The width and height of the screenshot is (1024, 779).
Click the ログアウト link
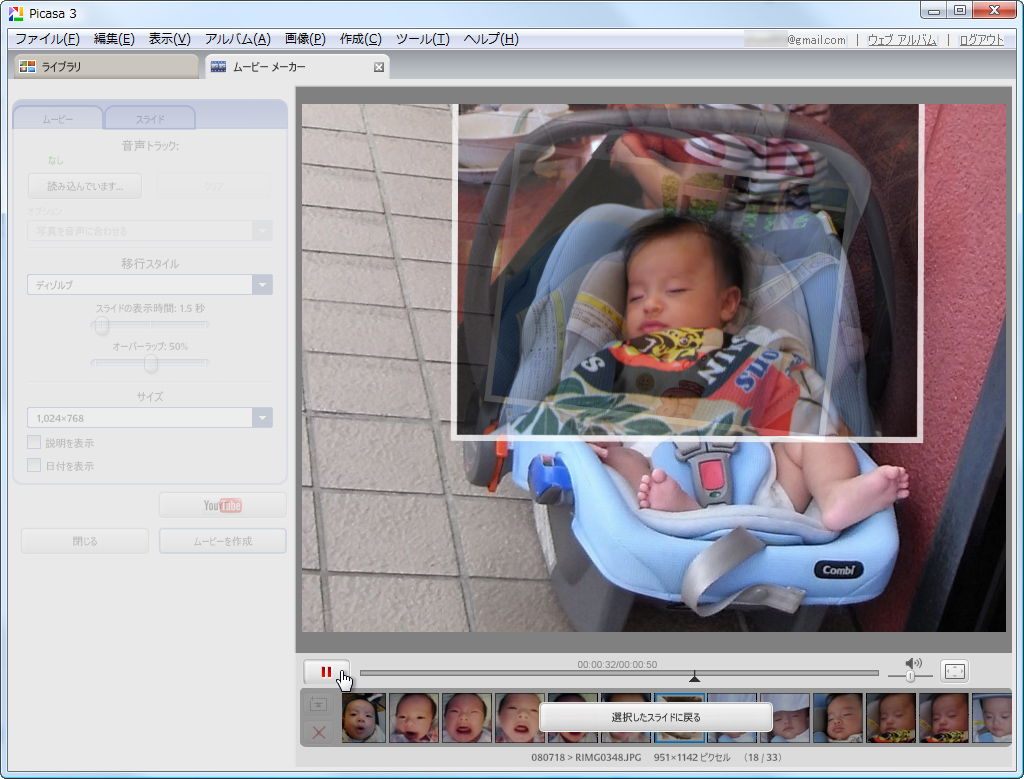coord(981,40)
